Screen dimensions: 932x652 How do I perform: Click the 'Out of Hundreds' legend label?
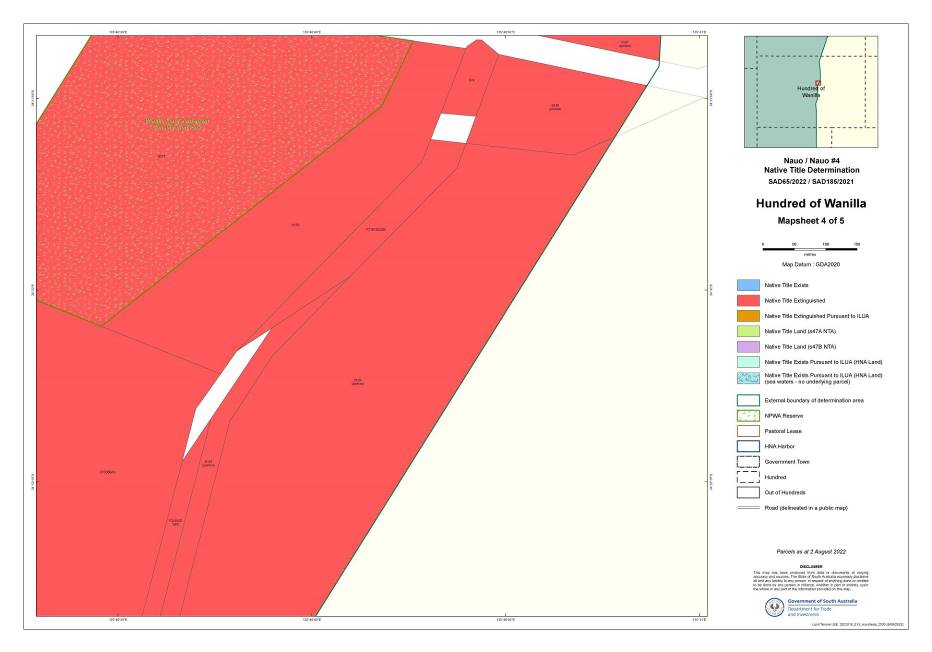(x=785, y=493)
